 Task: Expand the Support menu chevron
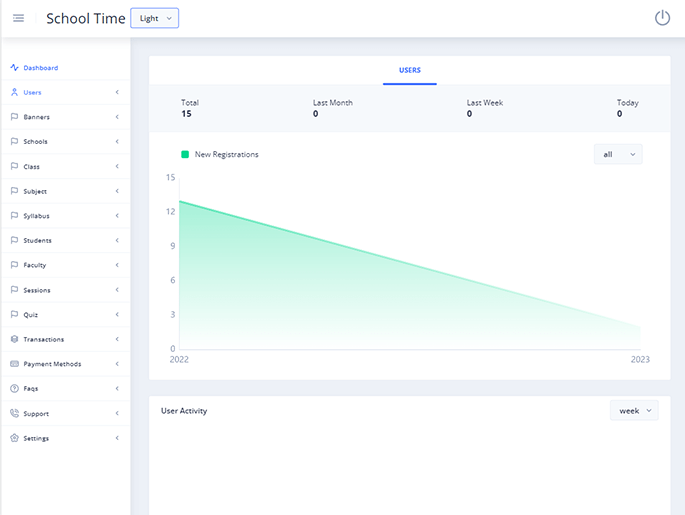pos(117,413)
